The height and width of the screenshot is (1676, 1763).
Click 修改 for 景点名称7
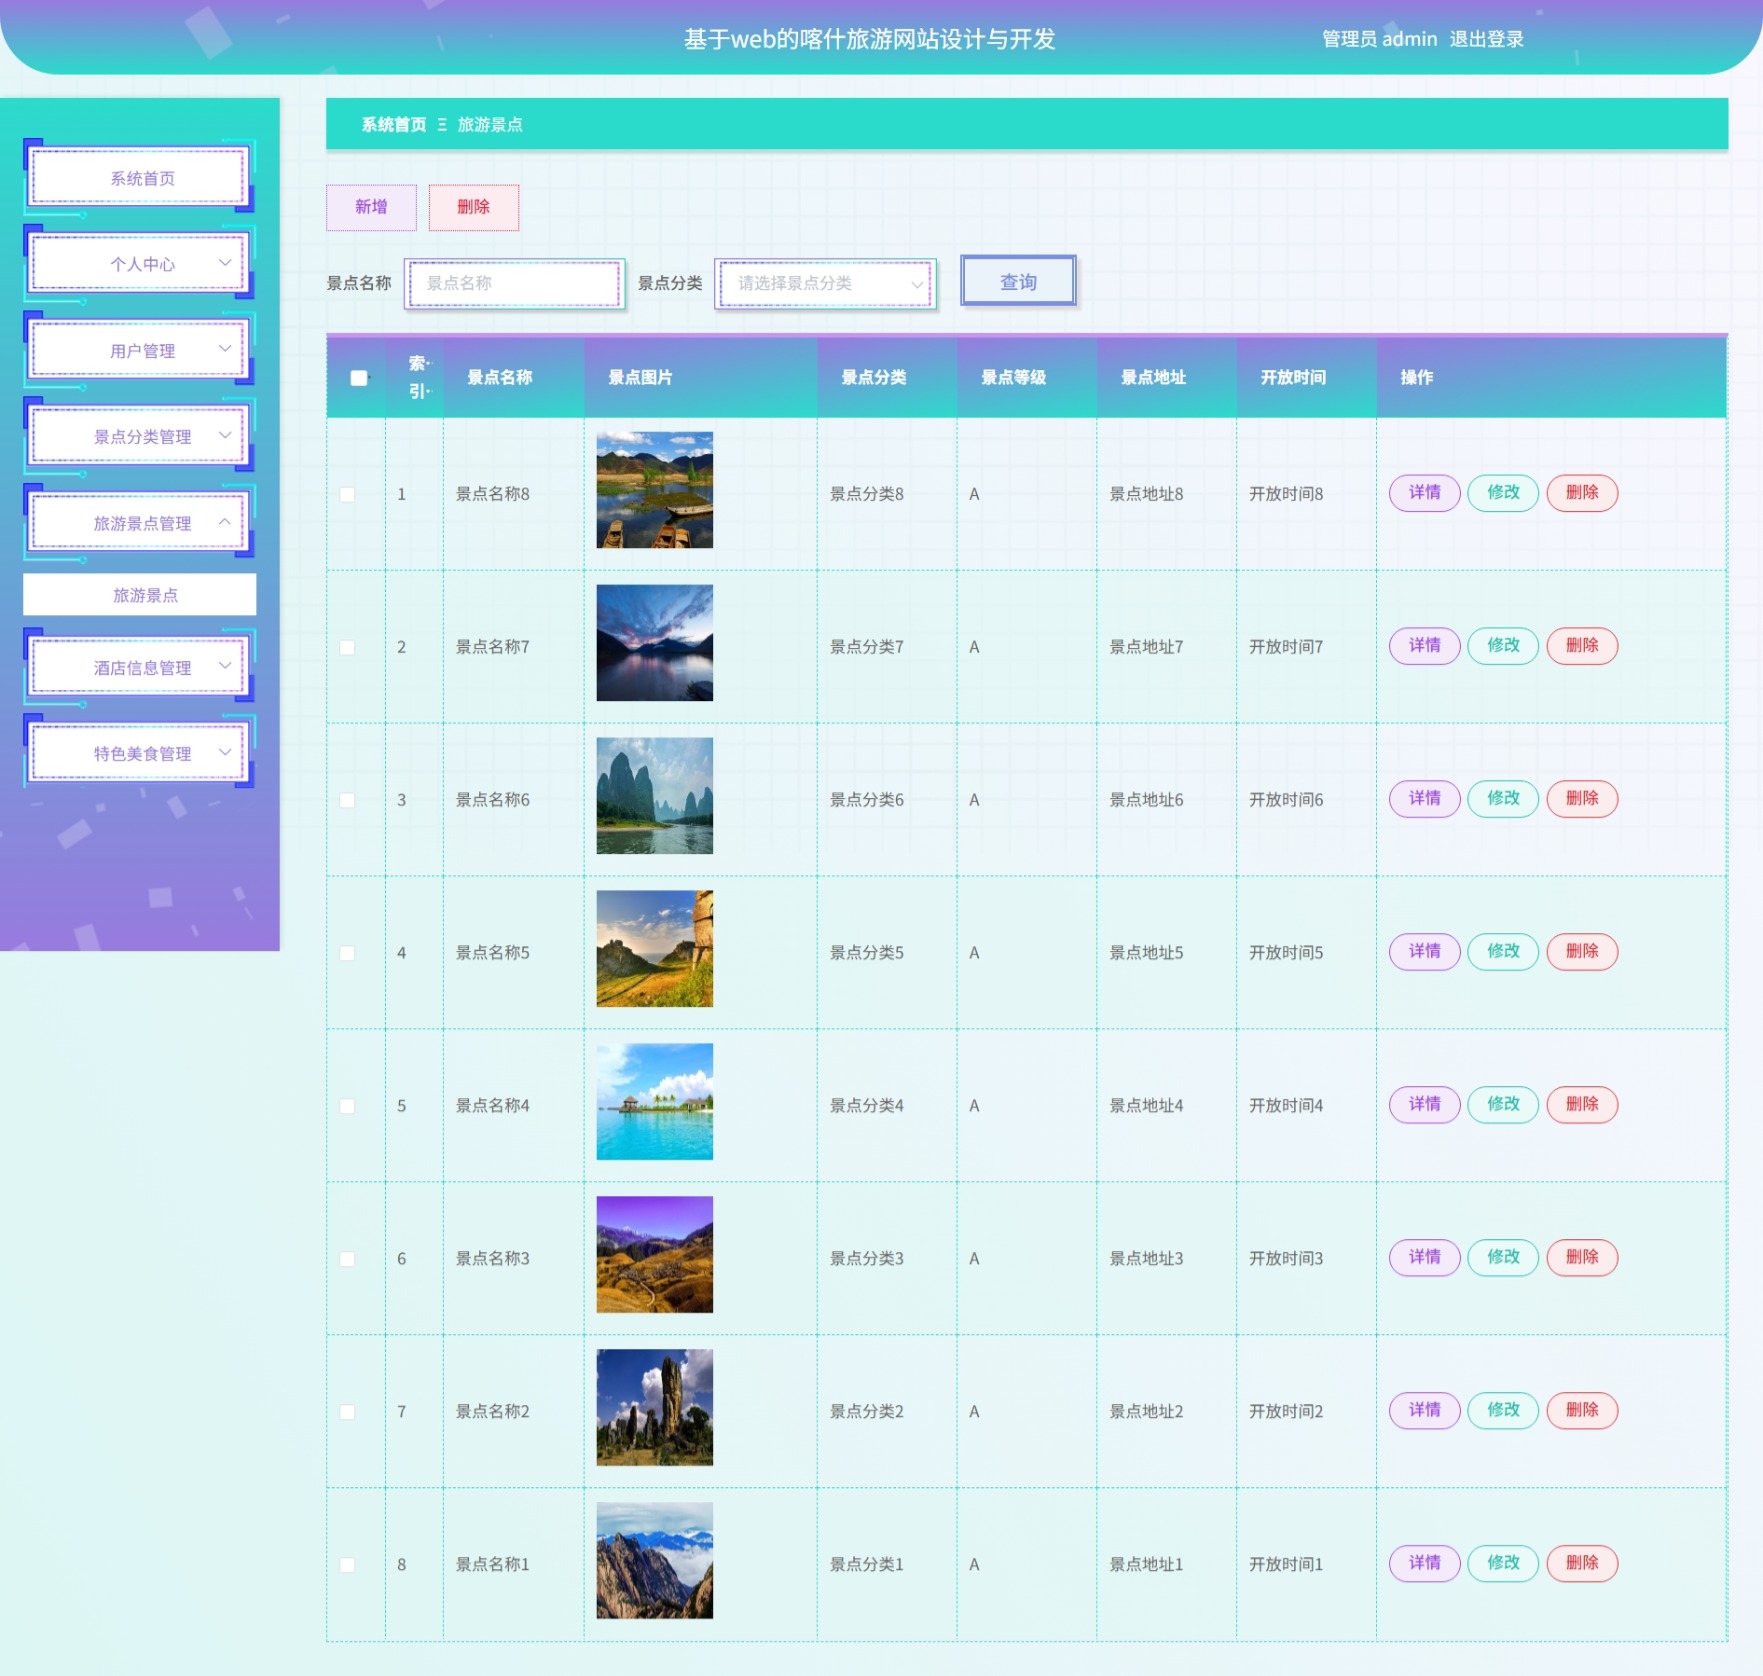(1503, 646)
